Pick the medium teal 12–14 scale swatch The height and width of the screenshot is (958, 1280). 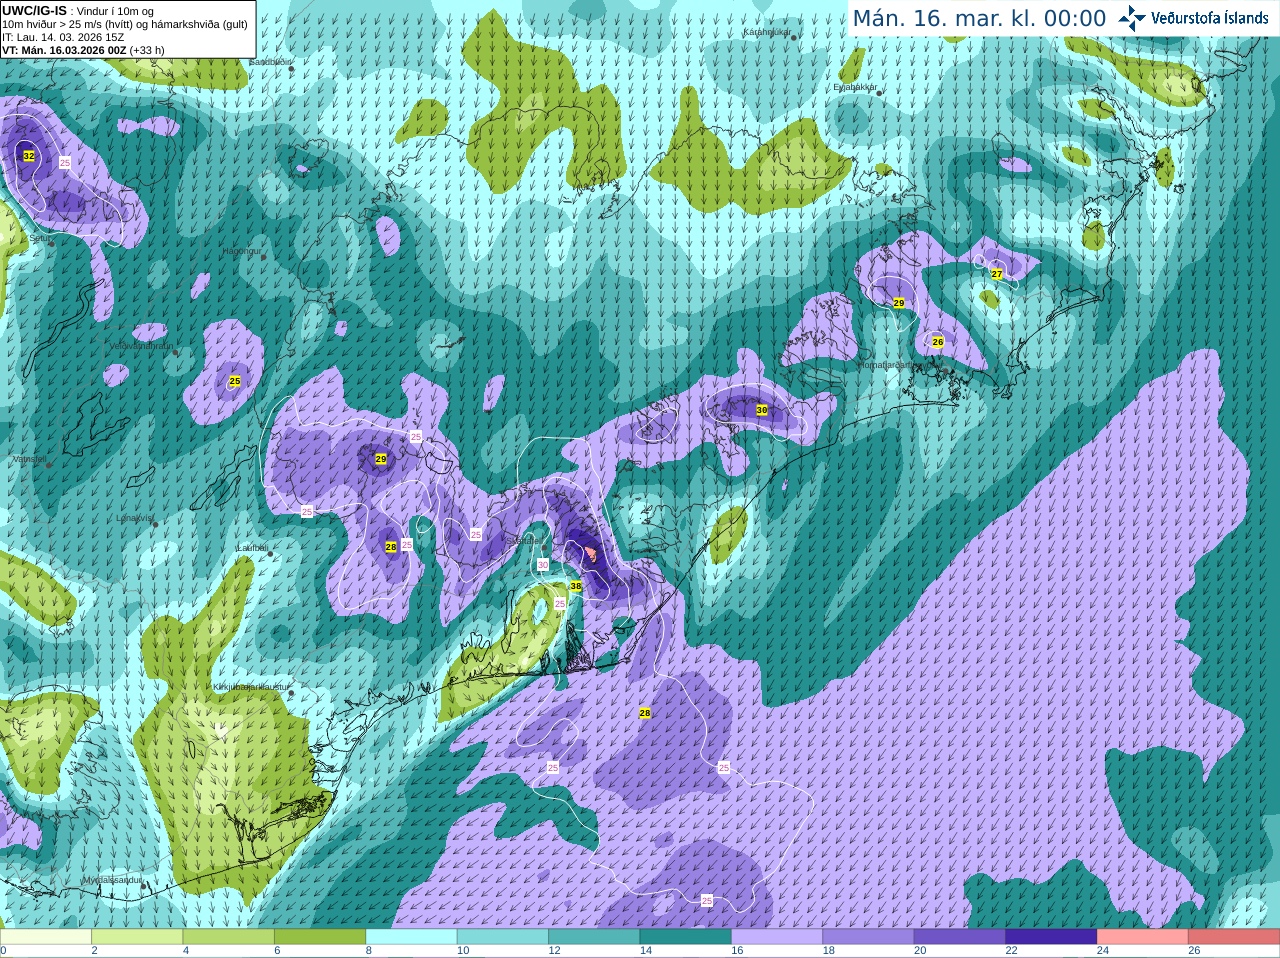tap(594, 937)
